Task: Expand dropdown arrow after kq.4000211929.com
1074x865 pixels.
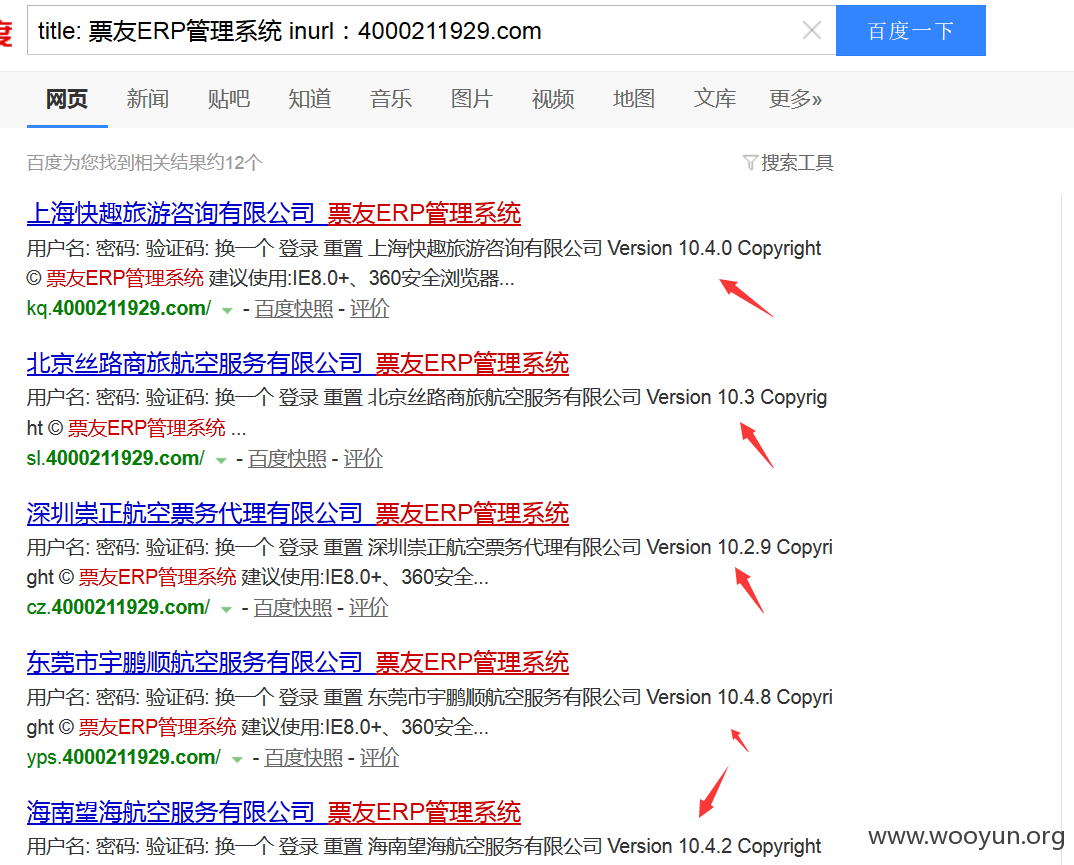Action: [x=227, y=310]
